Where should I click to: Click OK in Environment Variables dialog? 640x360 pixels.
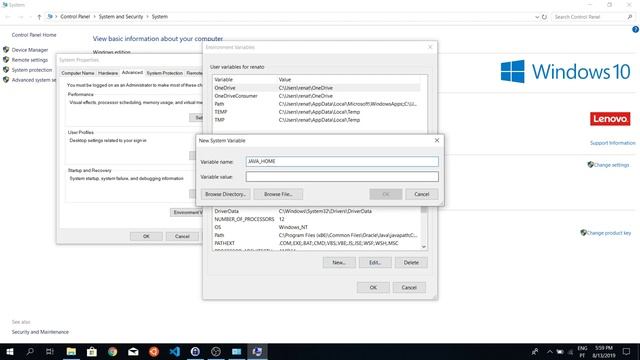373,287
